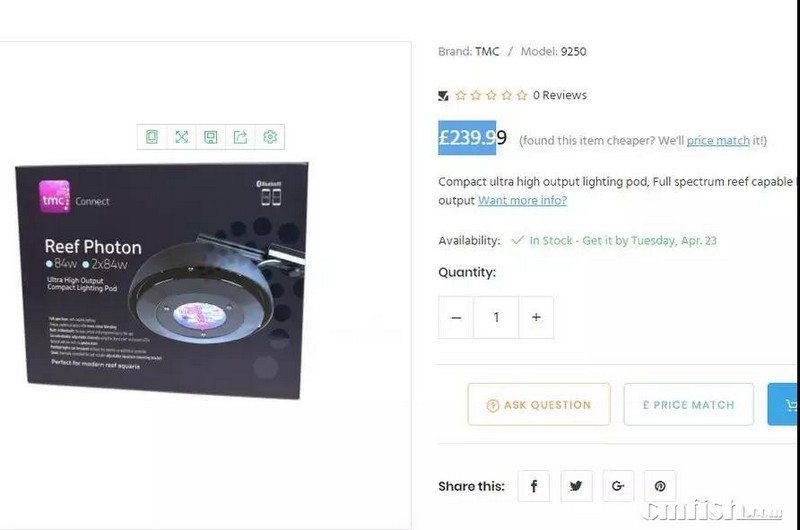Increase quantity with the plus button
Screen dimensions: 800x530
coord(536,317)
